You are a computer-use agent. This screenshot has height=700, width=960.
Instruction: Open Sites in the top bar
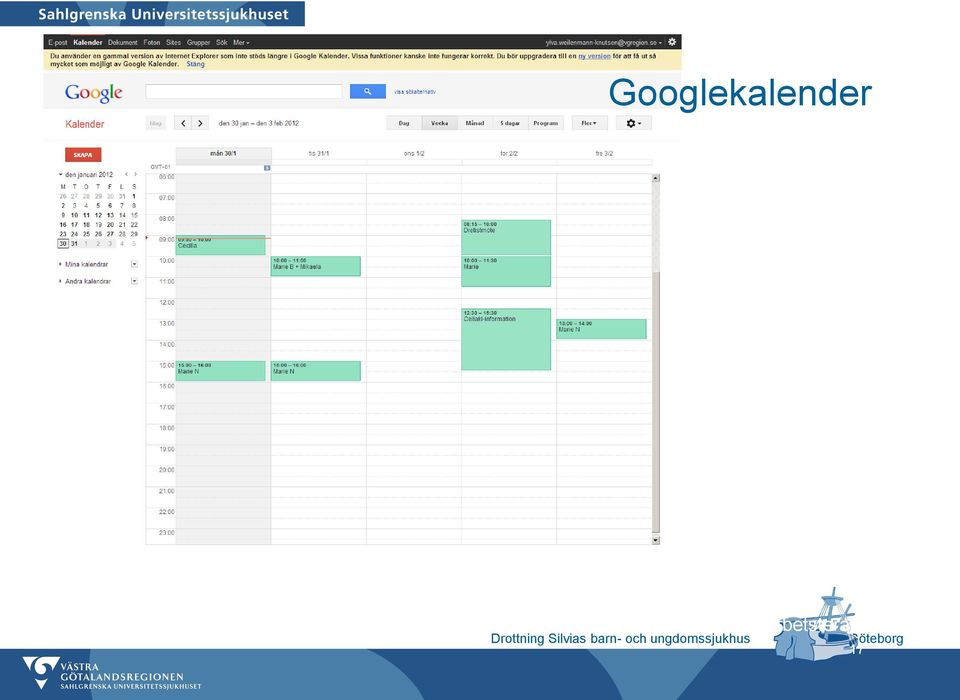coord(173,43)
